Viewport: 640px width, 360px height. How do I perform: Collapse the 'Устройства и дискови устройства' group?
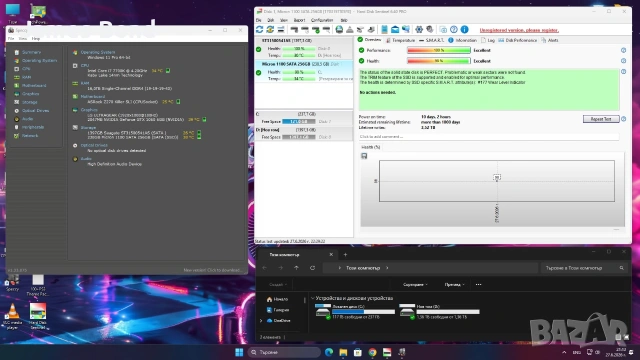313,298
